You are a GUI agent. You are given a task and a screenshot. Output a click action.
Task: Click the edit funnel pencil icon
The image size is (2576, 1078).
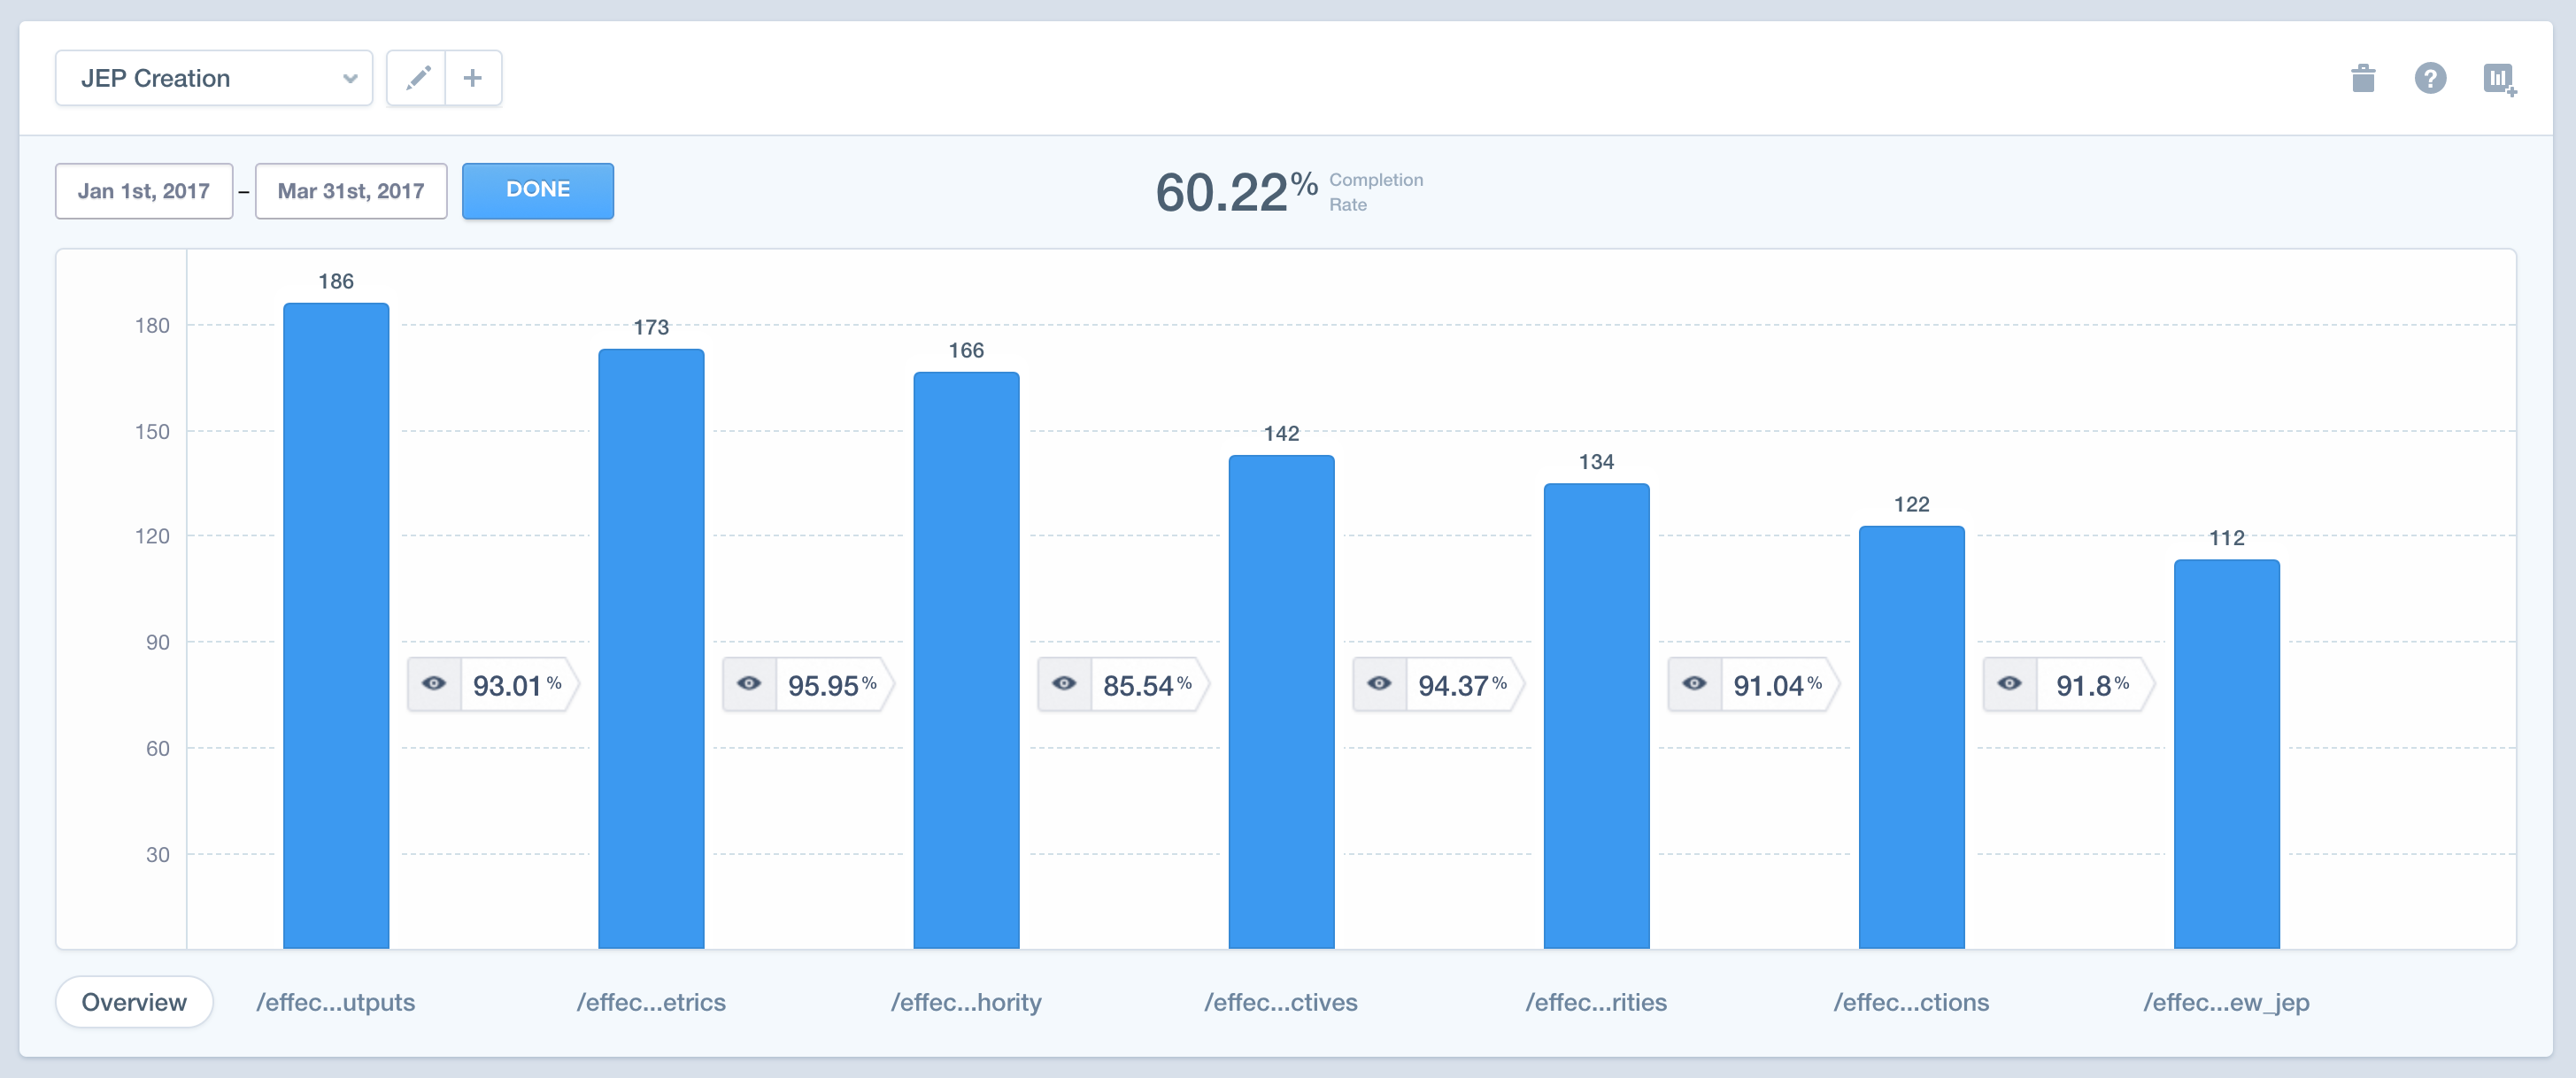coord(418,77)
